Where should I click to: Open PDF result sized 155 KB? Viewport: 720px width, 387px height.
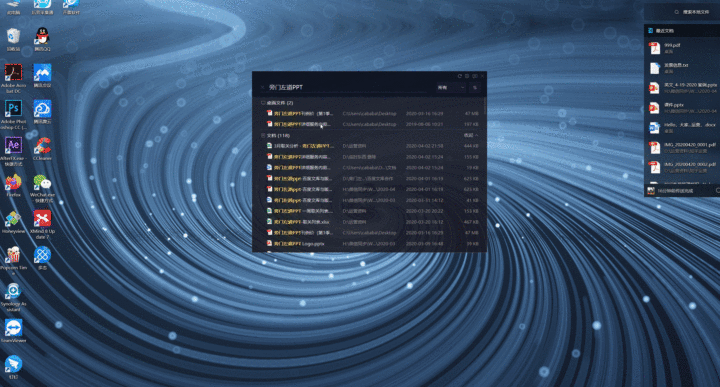[372, 157]
